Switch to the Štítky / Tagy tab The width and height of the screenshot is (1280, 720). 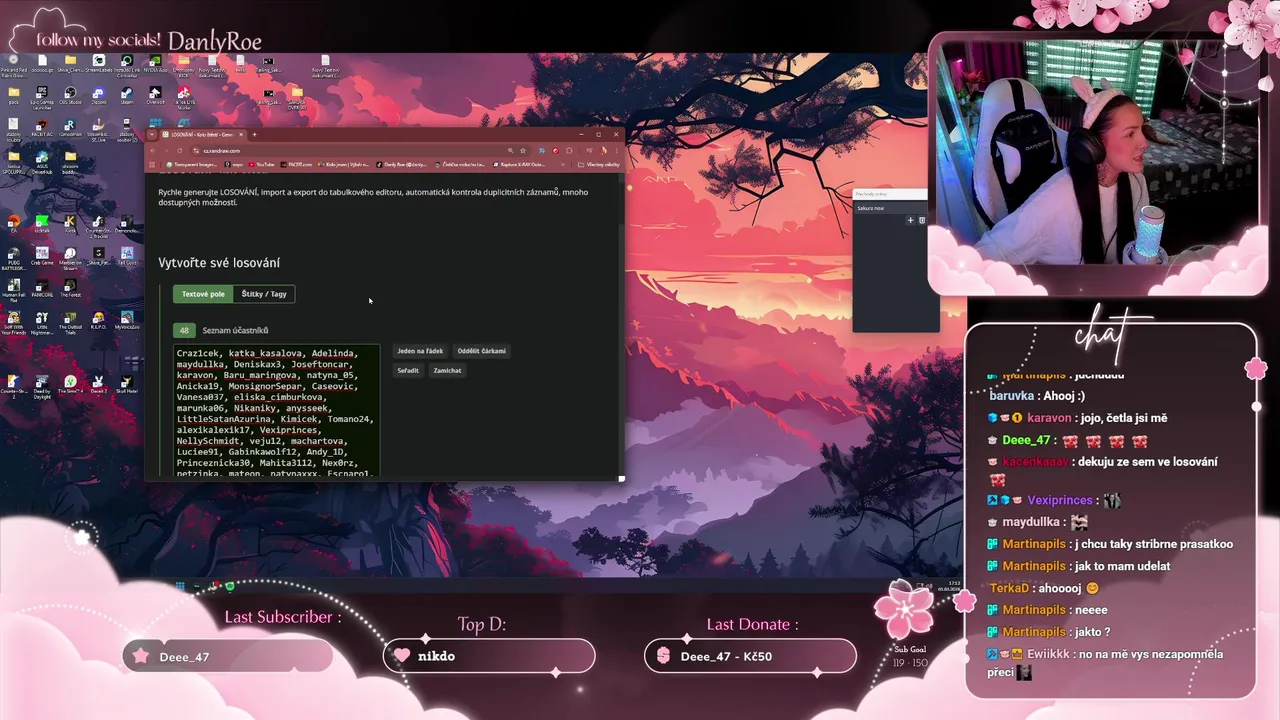264,294
